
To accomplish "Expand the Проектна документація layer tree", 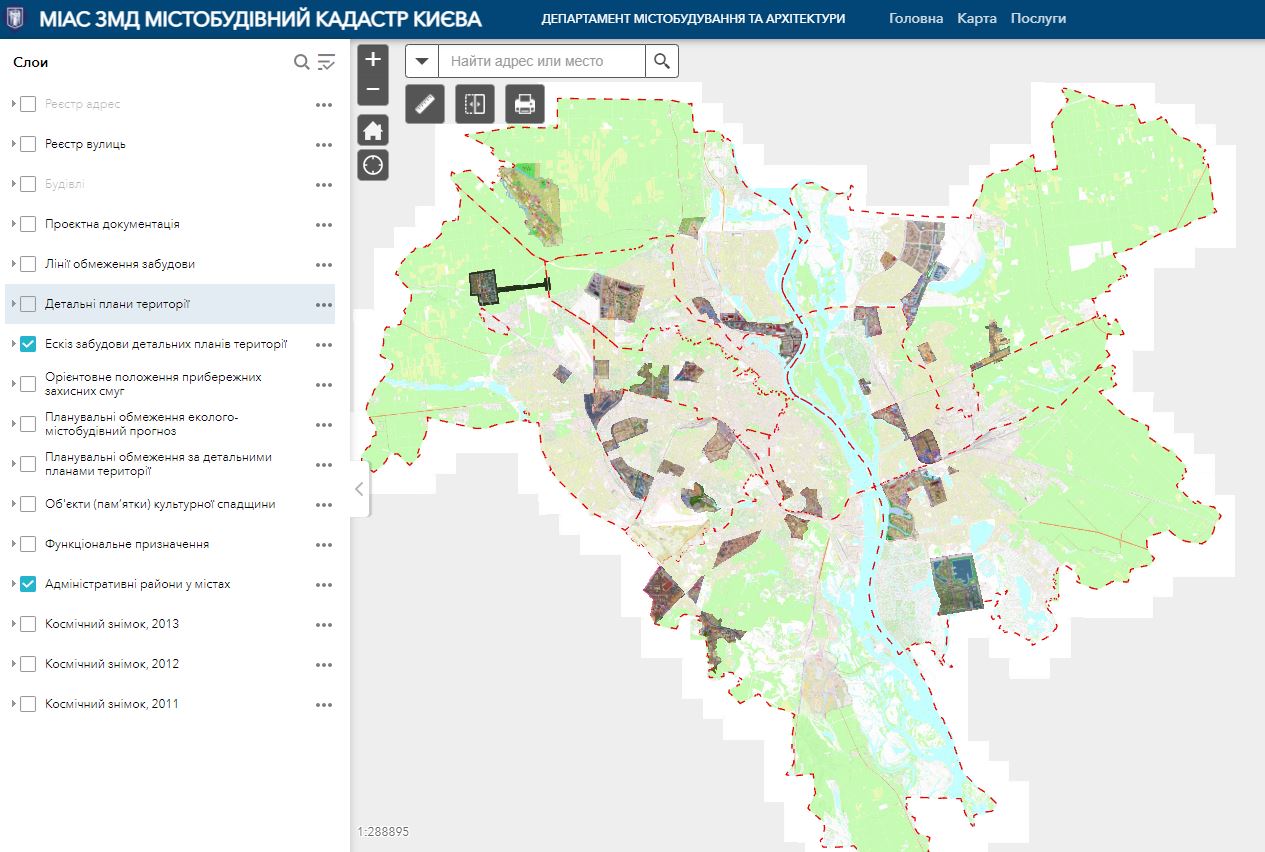I will coord(14,224).
